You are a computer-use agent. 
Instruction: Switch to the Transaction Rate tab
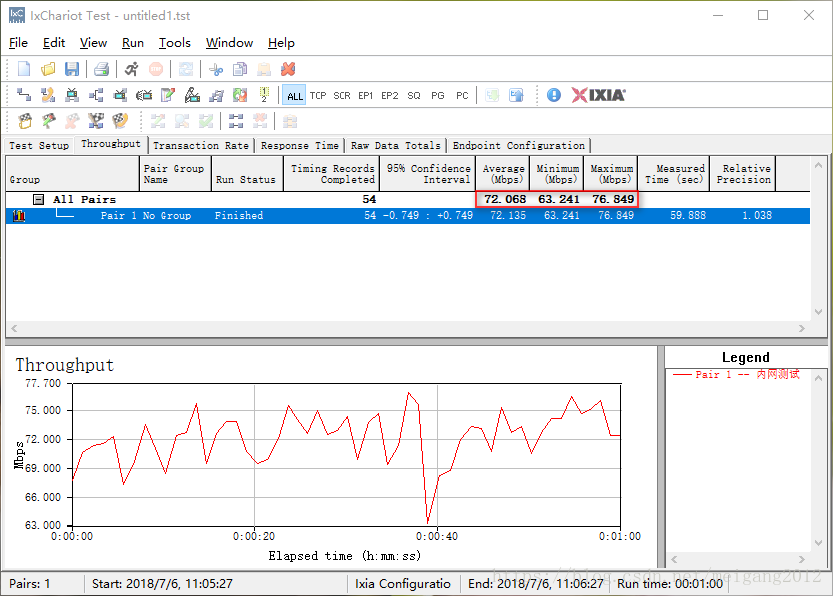(x=201, y=146)
